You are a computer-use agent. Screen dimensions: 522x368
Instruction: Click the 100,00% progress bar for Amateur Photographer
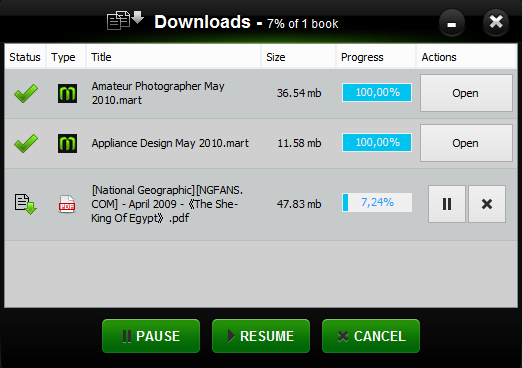377,92
